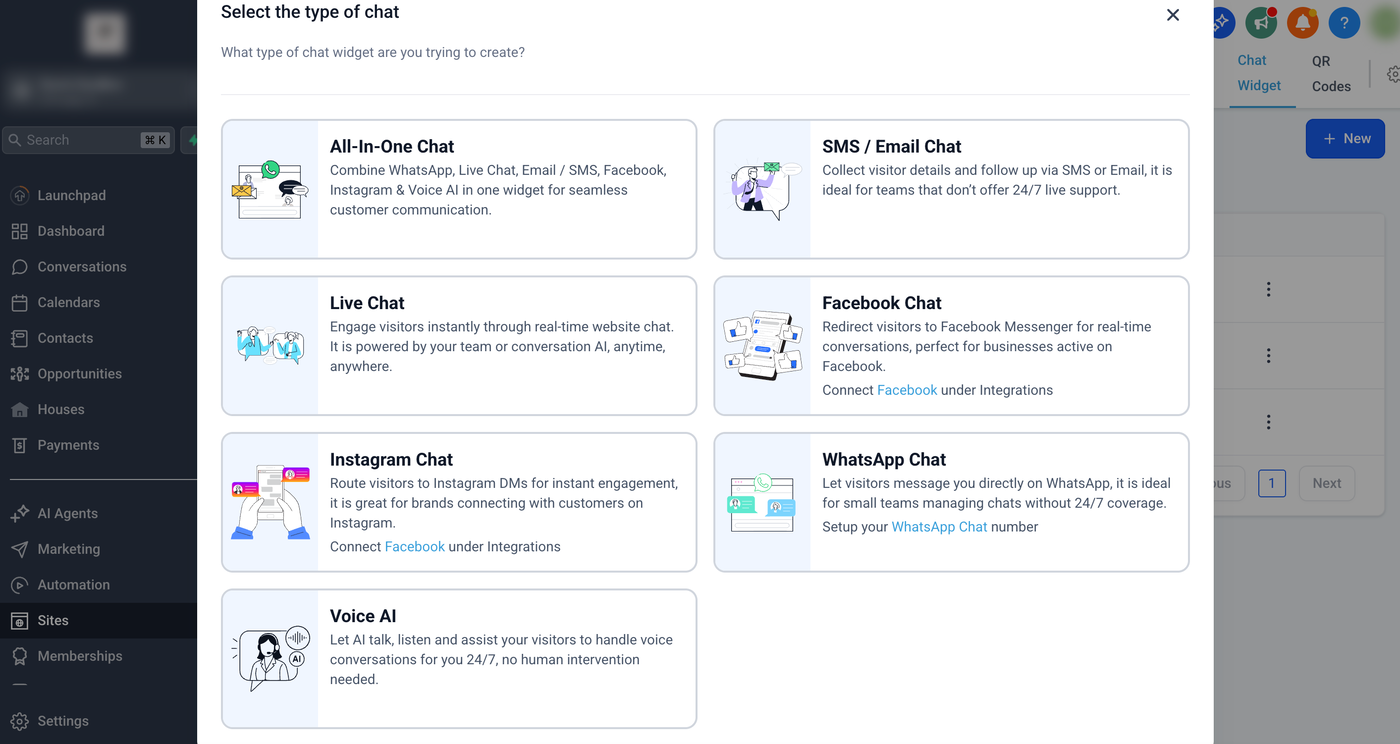Select the Voice AI chat illustration
The image size is (1400, 744).
pyautogui.click(x=270, y=659)
